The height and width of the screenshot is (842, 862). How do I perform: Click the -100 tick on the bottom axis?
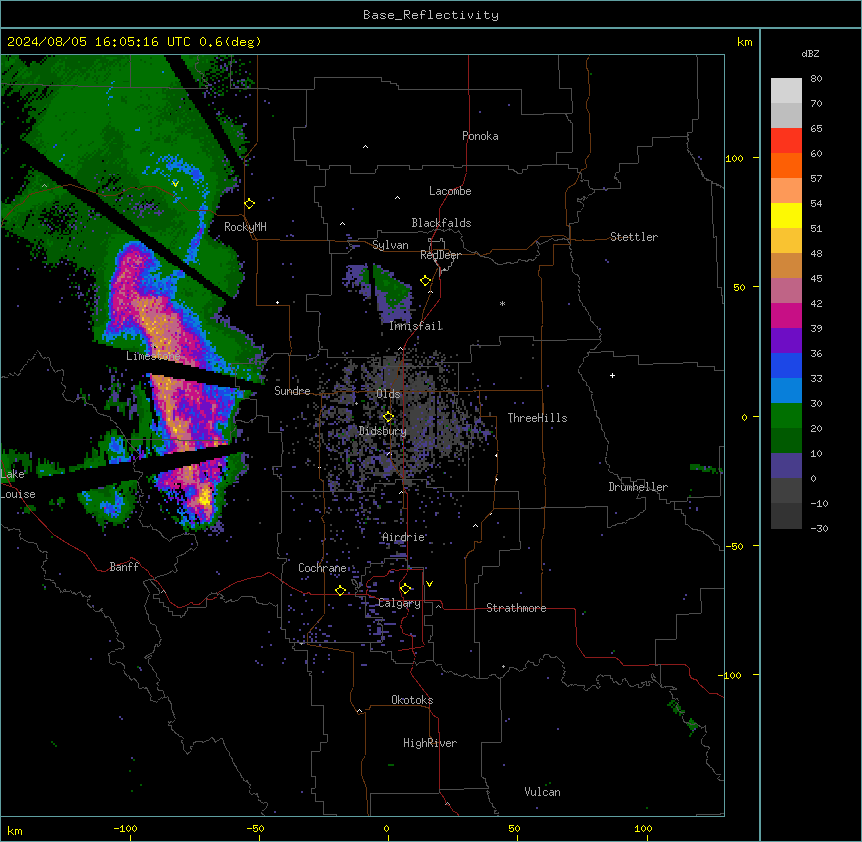(x=125, y=828)
